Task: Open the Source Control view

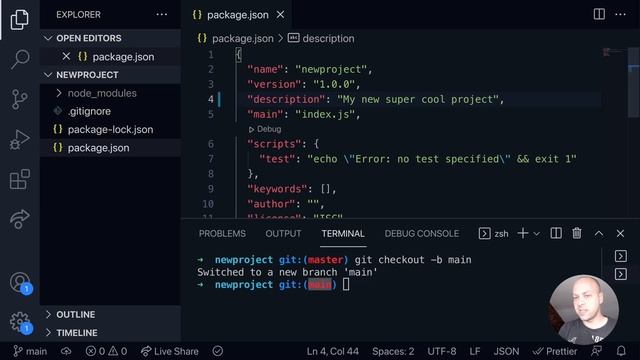Action: click(x=19, y=99)
